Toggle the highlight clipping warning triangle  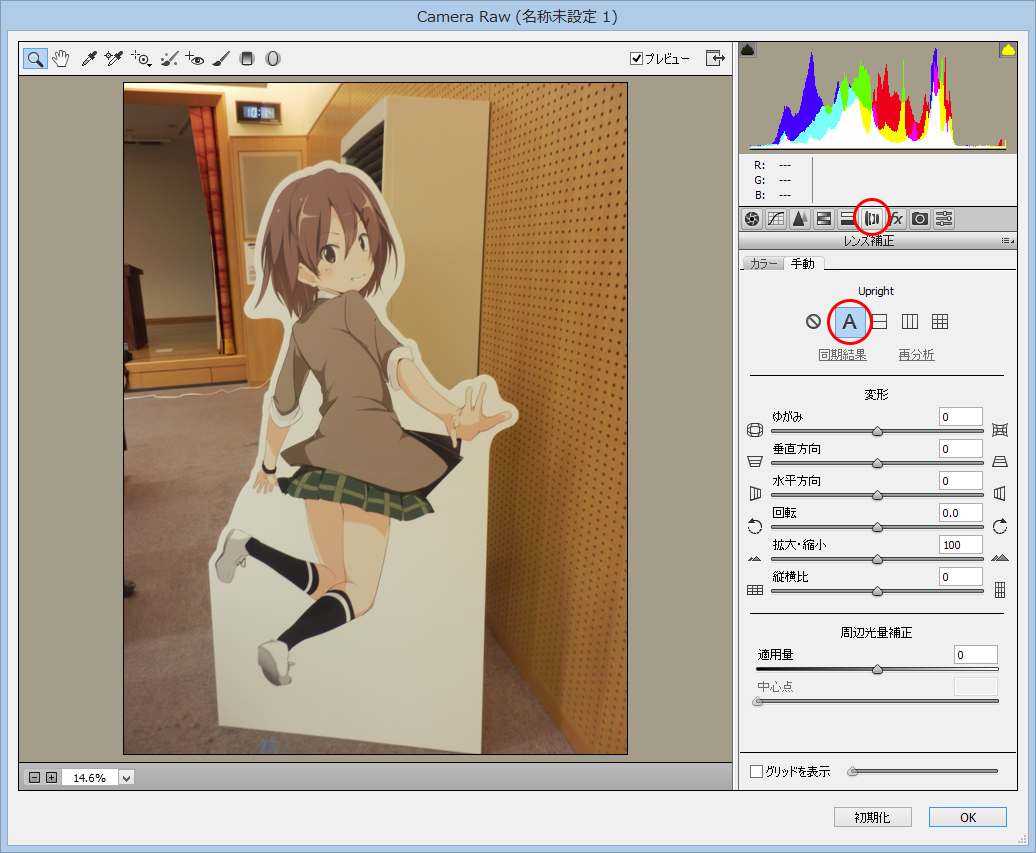point(1007,51)
